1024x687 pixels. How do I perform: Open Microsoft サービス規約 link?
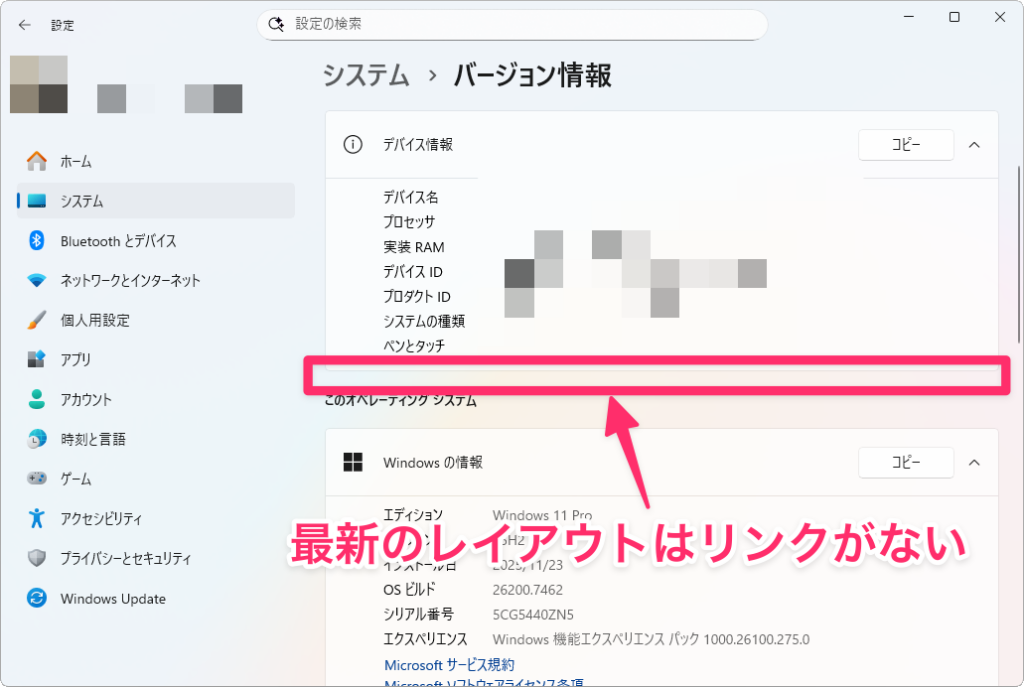point(449,665)
